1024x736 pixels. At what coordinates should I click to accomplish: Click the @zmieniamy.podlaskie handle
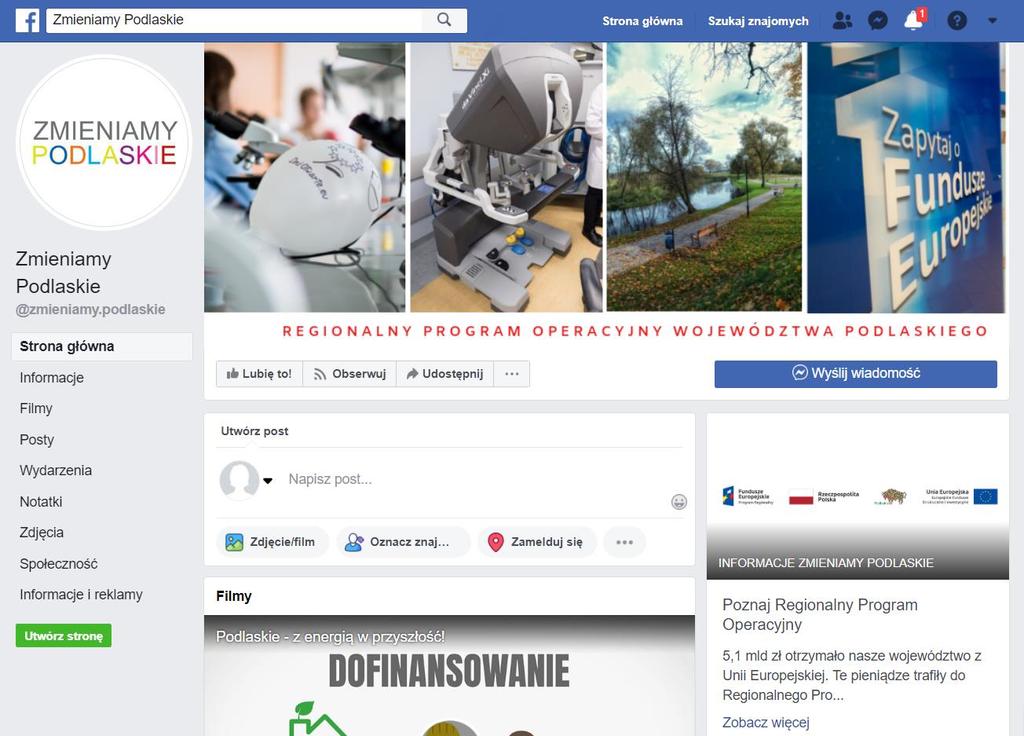click(x=90, y=310)
